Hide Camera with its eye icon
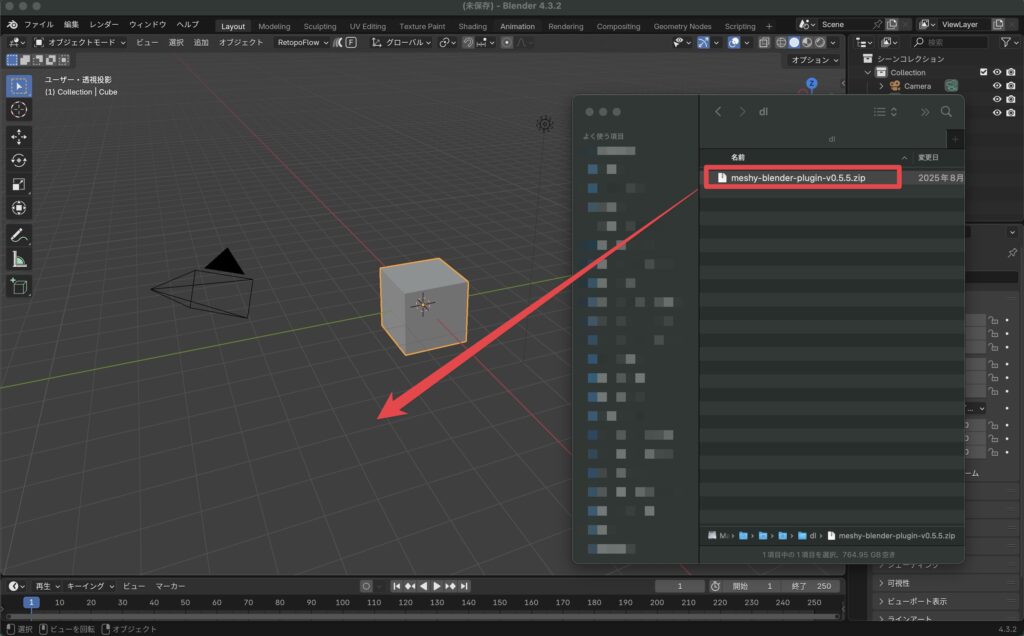 click(x=997, y=86)
